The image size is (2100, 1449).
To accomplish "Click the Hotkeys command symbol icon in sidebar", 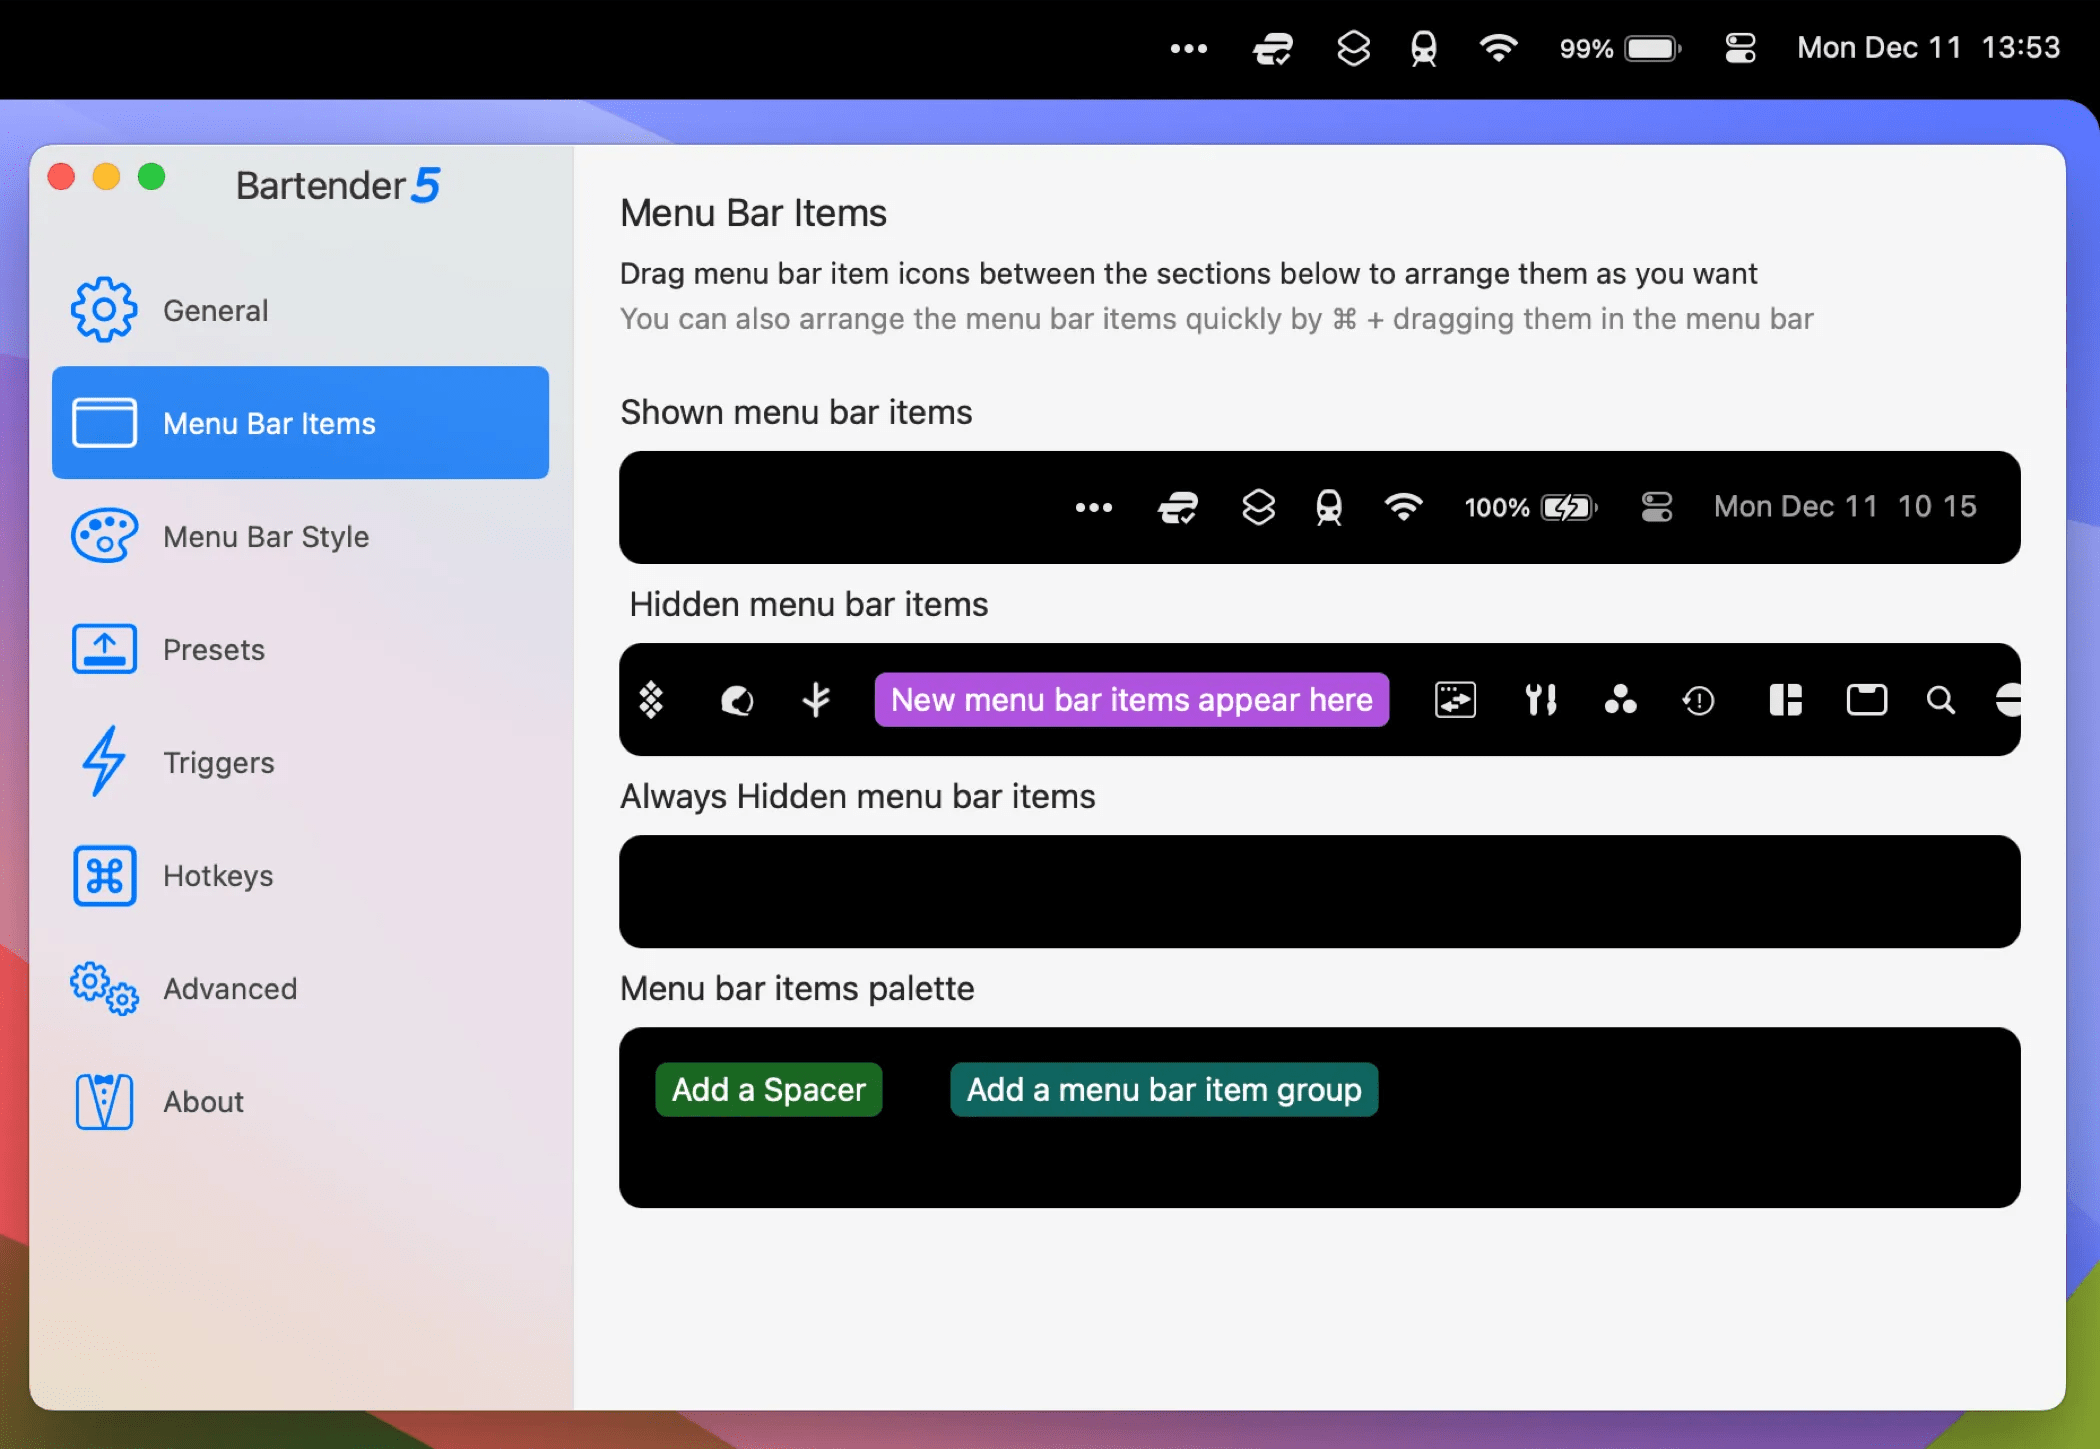I will [x=104, y=875].
